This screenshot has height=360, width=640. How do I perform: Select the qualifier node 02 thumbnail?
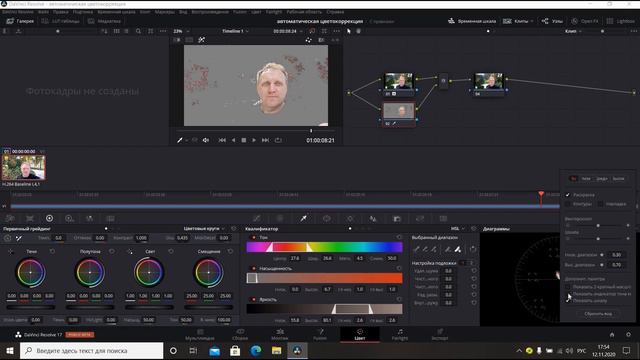[398, 111]
